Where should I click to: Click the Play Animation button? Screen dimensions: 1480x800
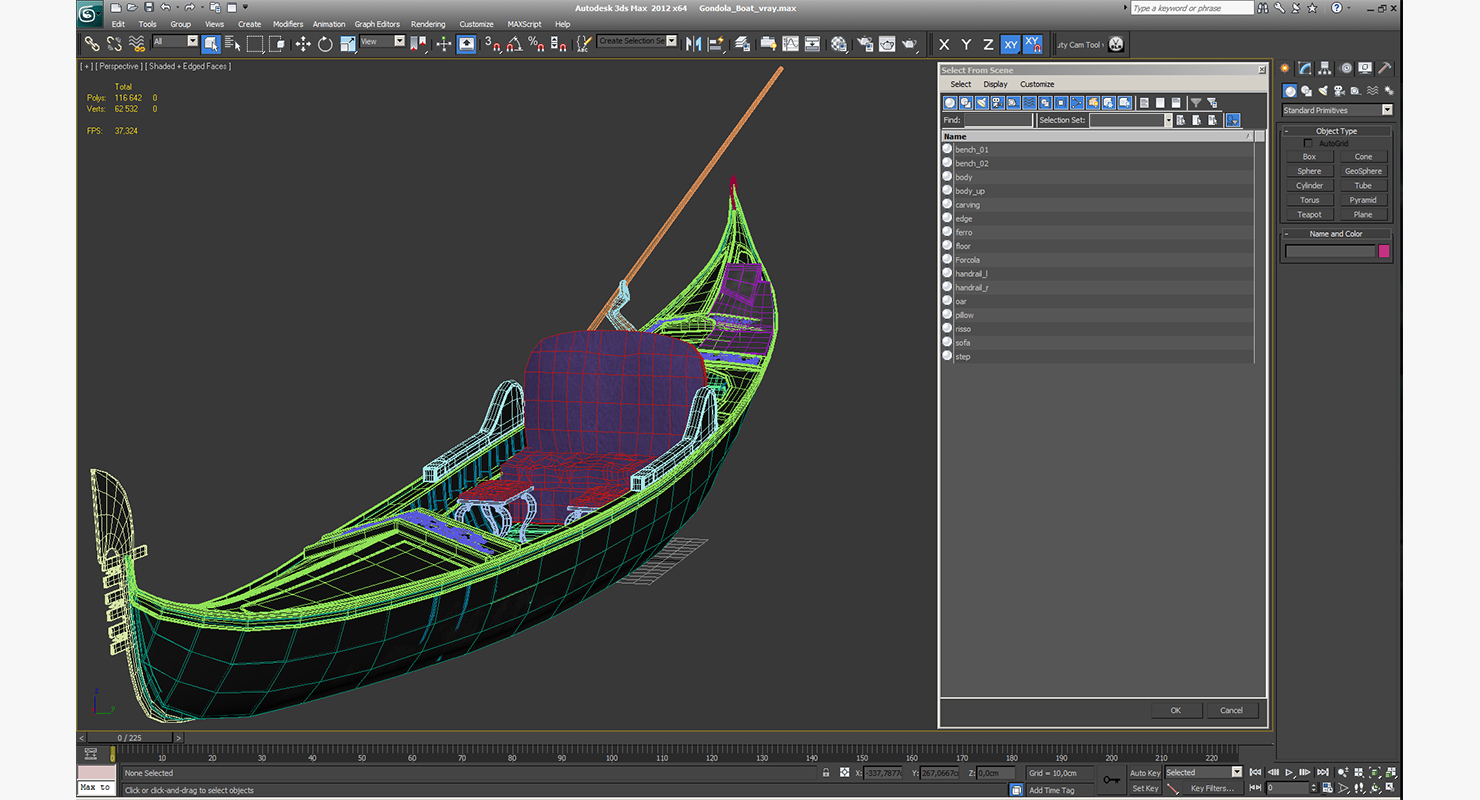[x=1289, y=772]
